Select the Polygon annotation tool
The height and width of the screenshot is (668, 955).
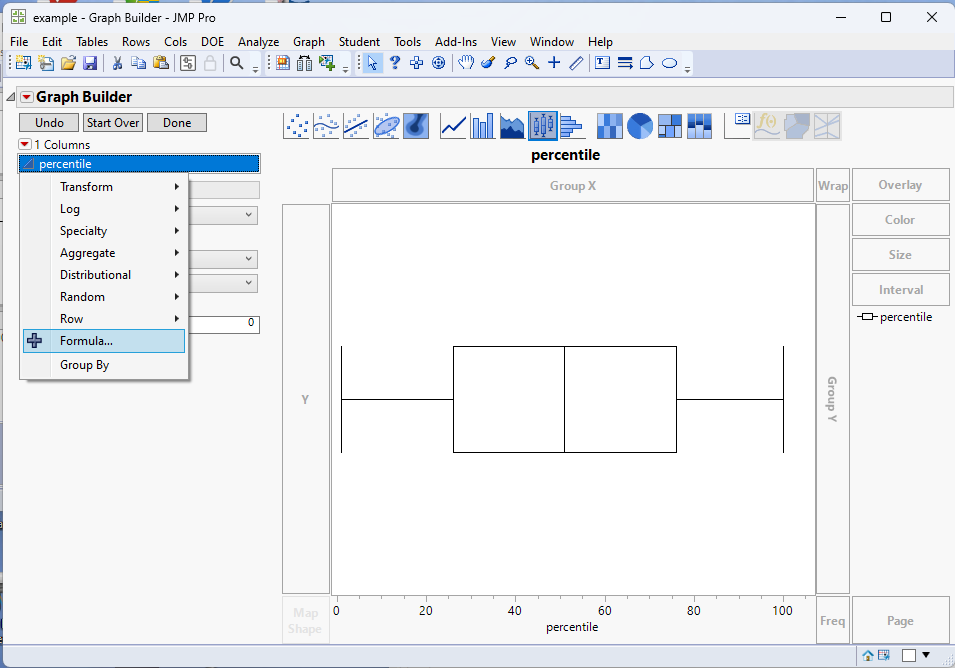click(647, 63)
